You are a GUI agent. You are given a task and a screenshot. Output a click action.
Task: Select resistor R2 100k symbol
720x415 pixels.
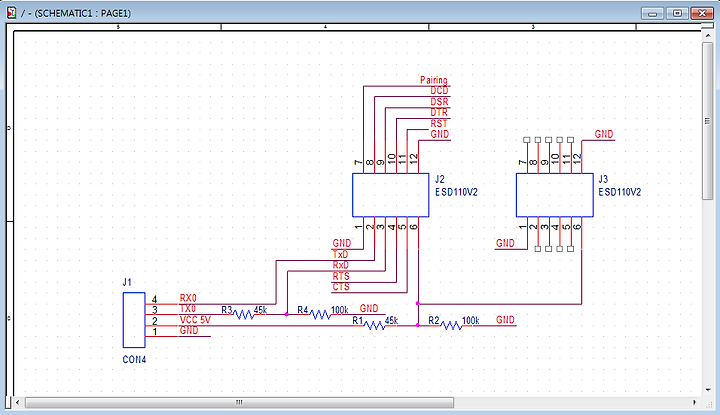pos(451,325)
